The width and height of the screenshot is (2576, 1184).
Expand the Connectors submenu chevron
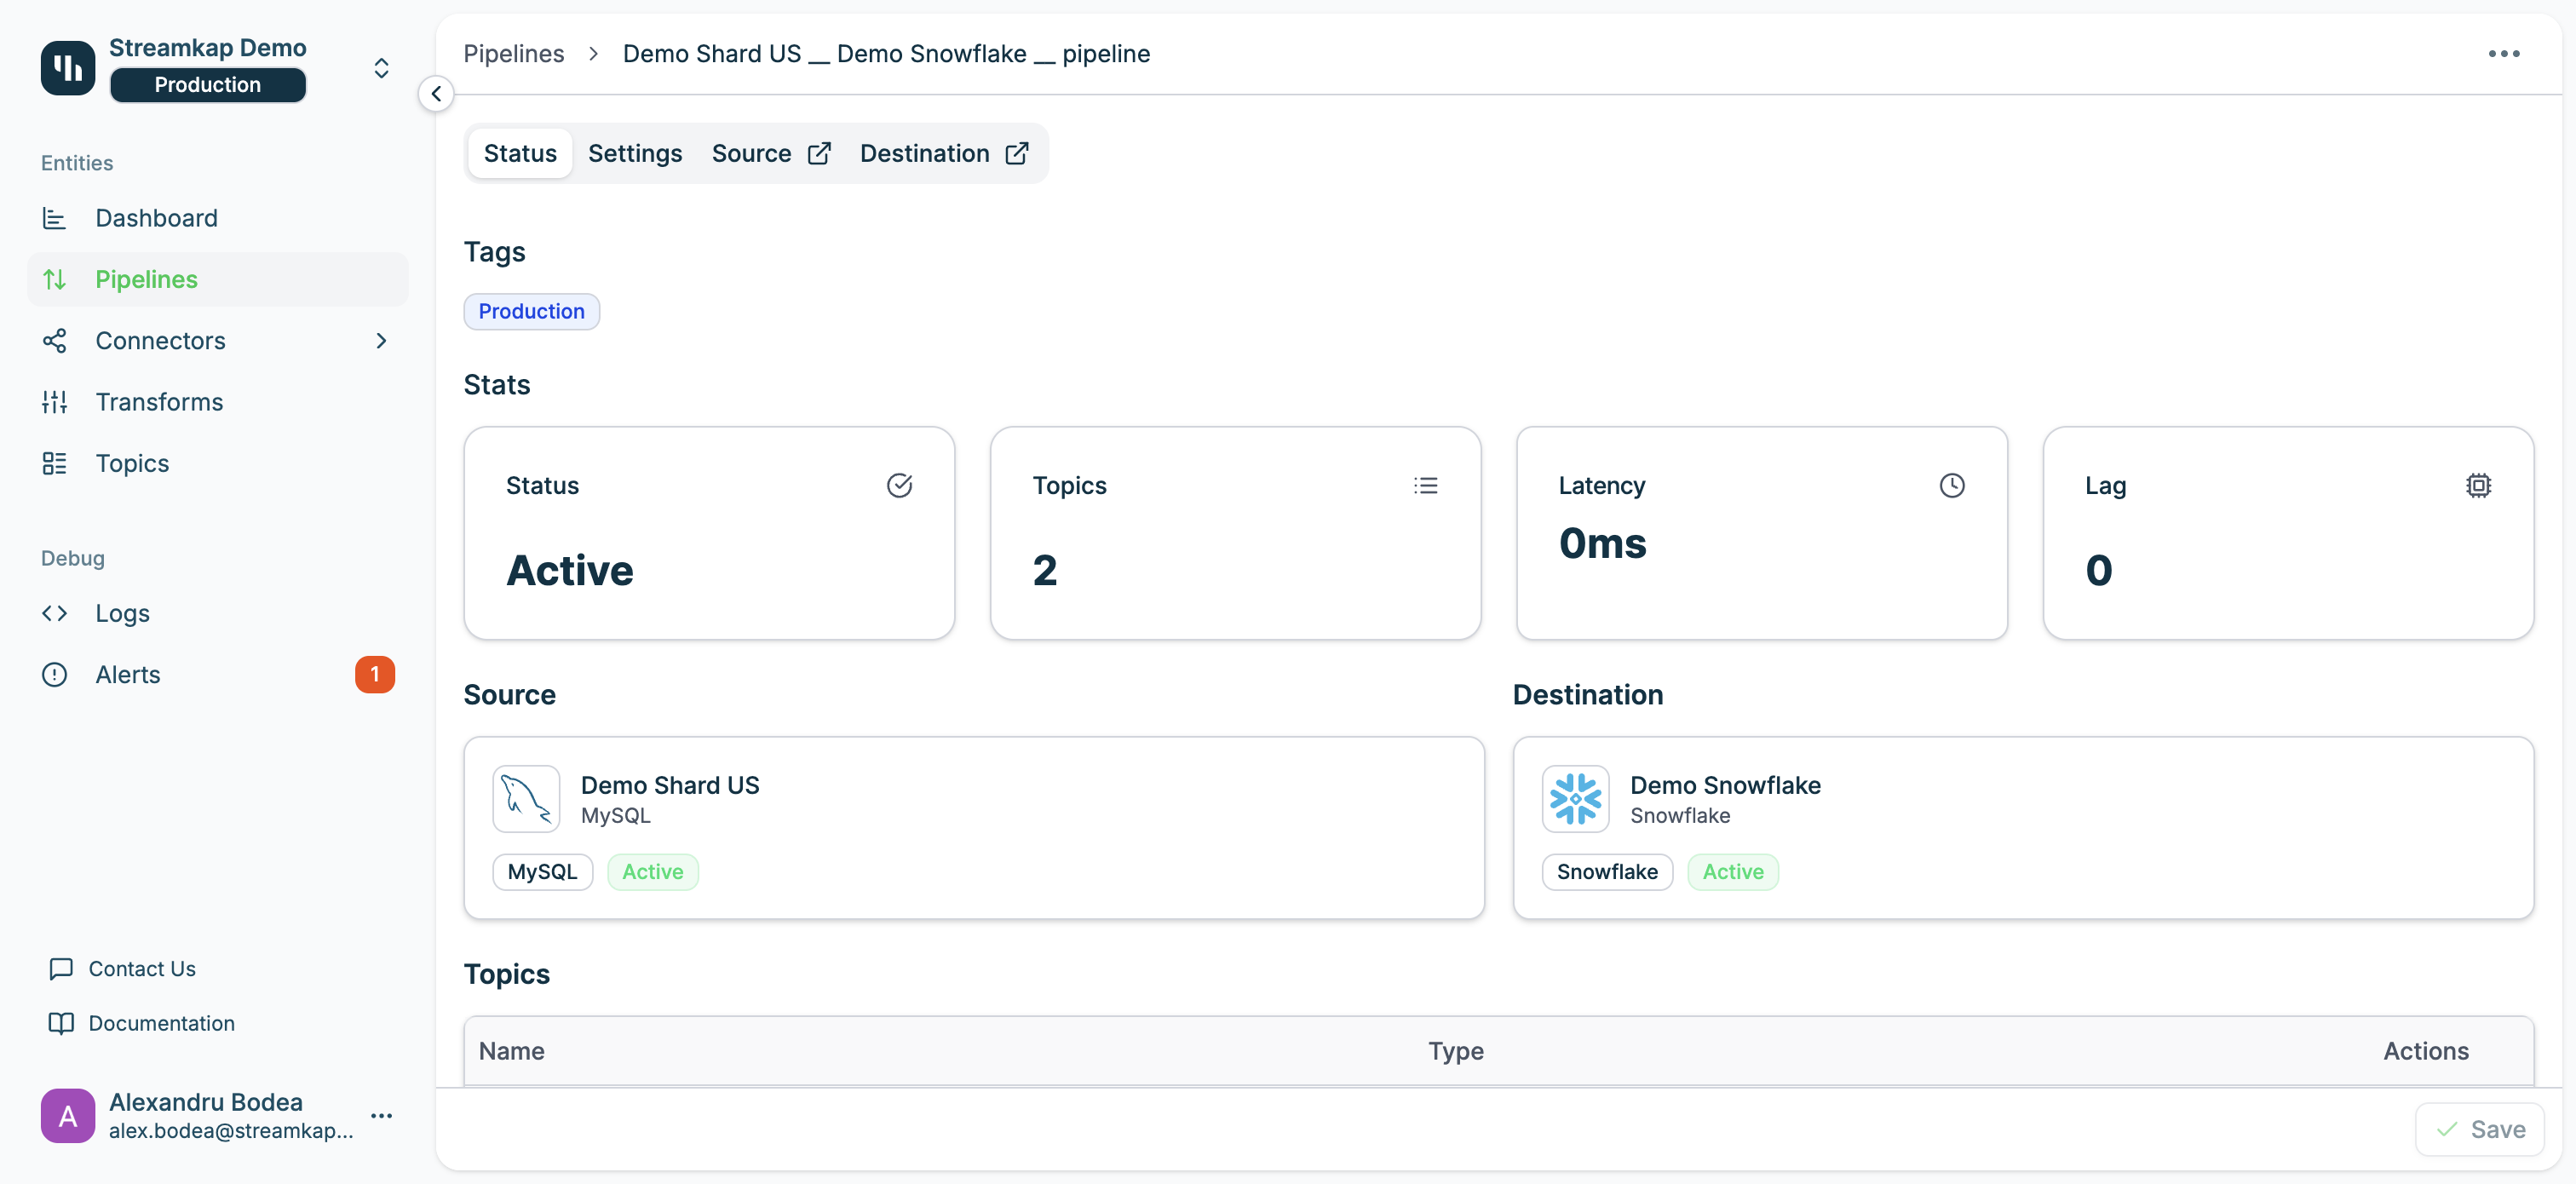[381, 341]
